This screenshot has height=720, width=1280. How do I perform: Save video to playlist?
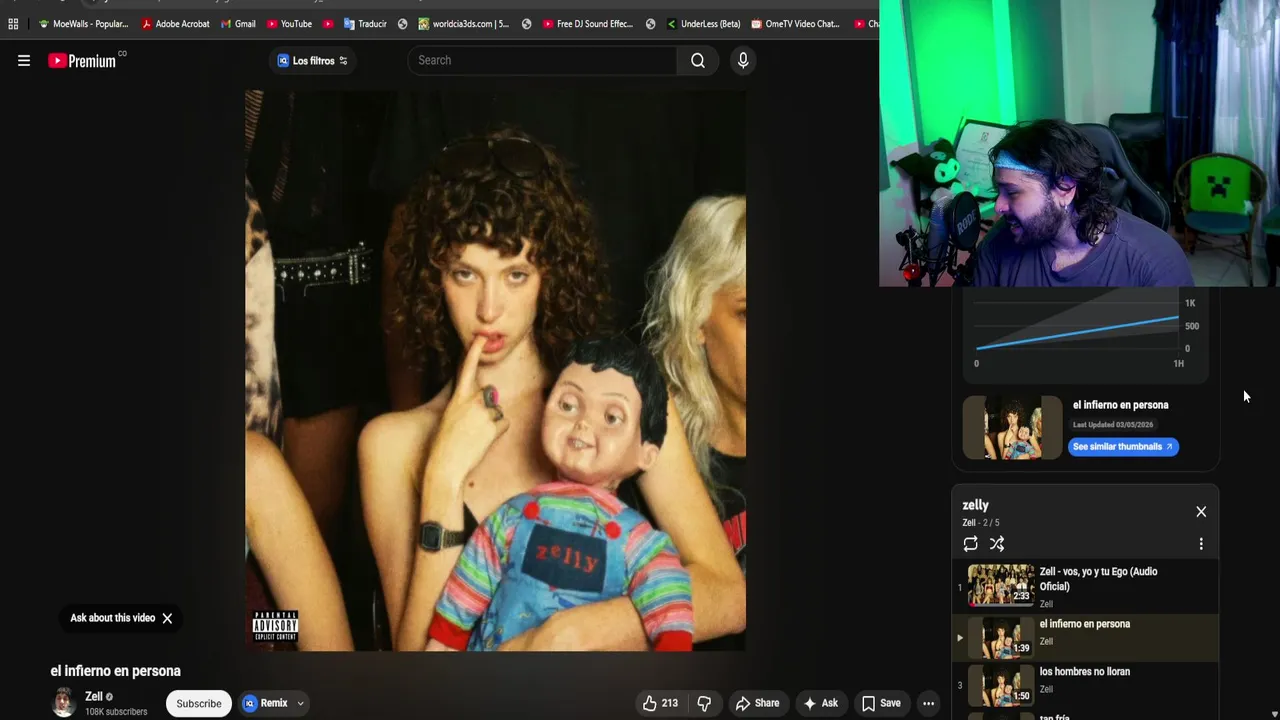point(881,704)
